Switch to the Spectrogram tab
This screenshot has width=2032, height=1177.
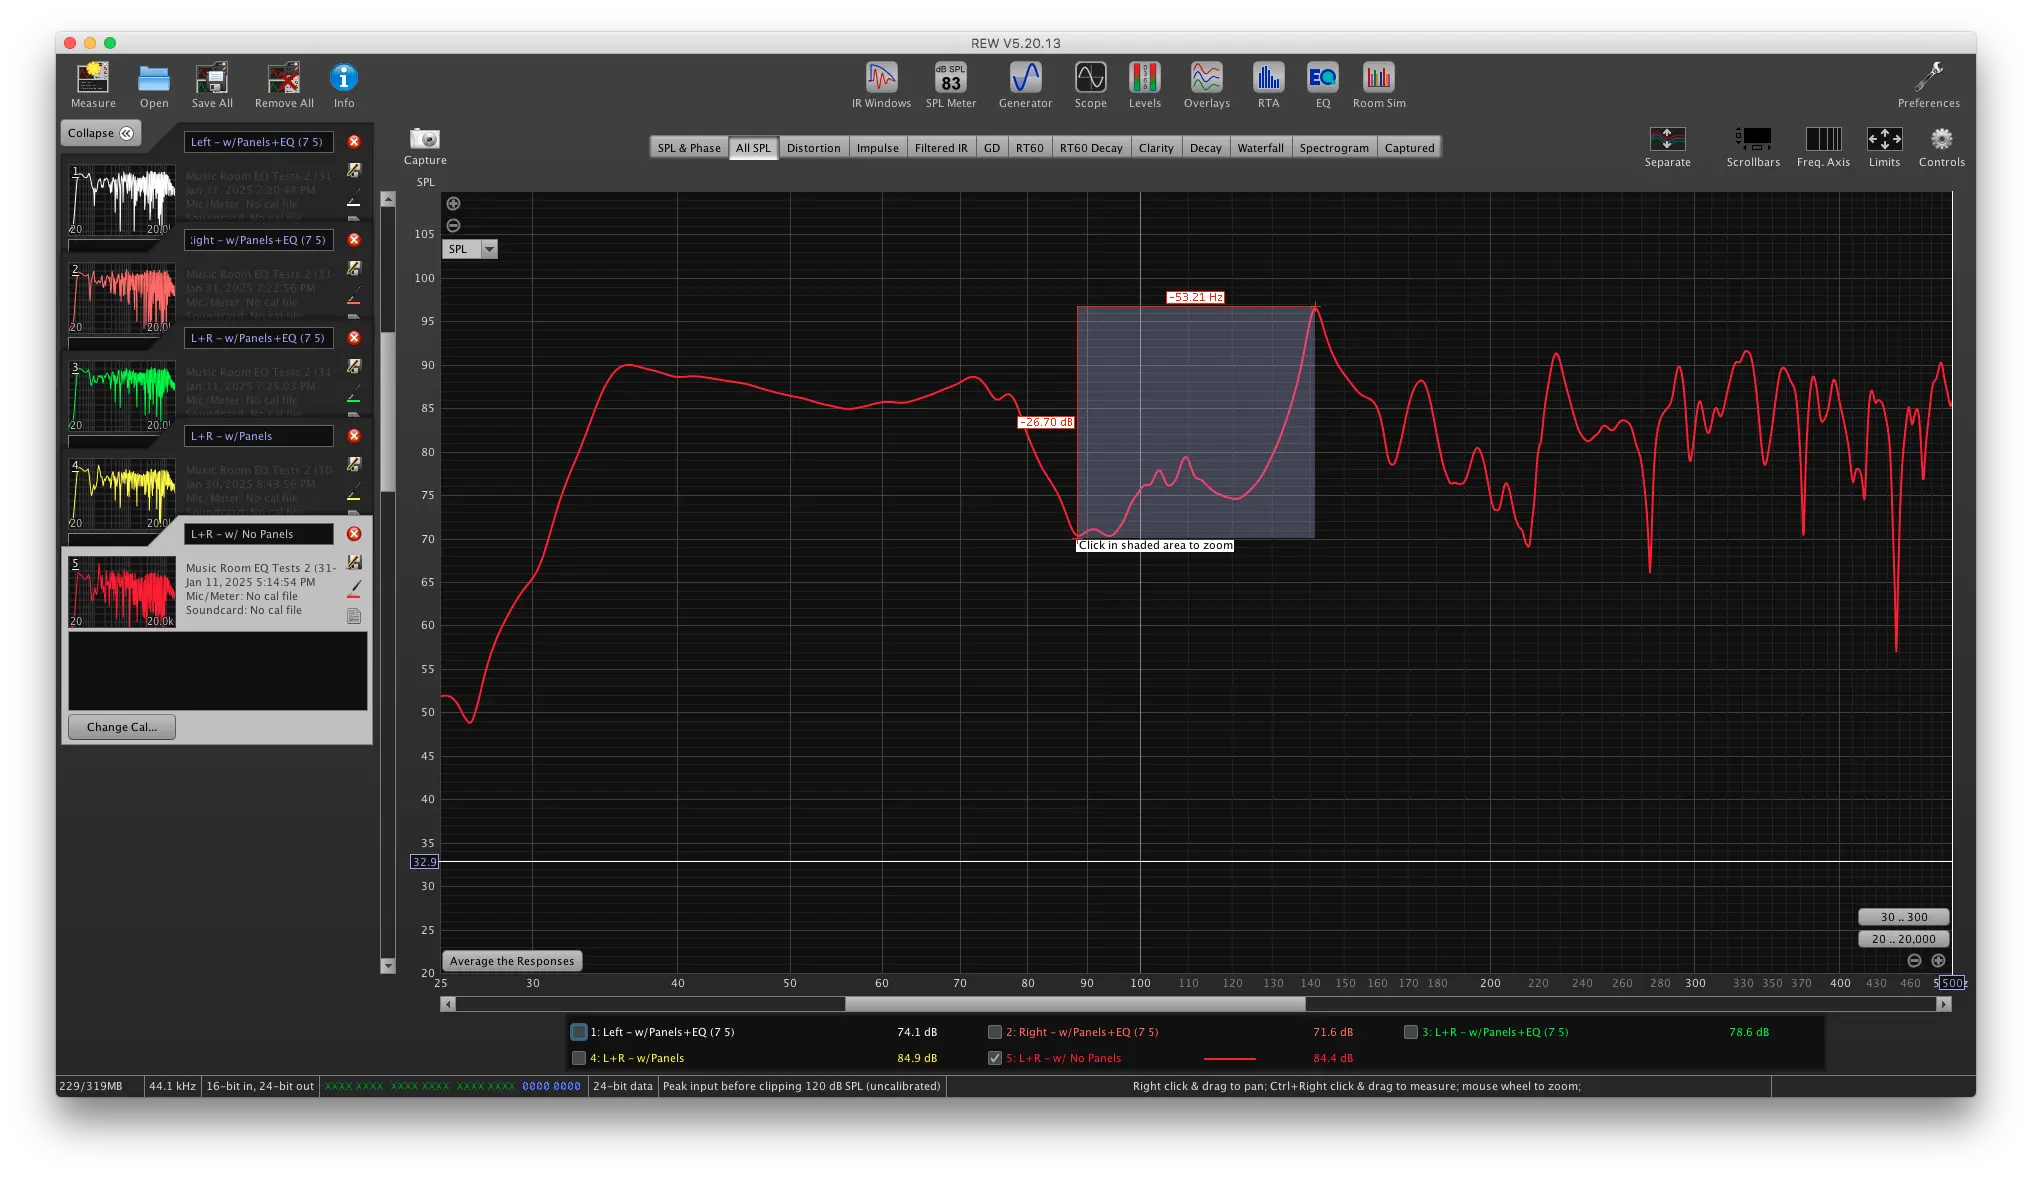(x=1333, y=148)
